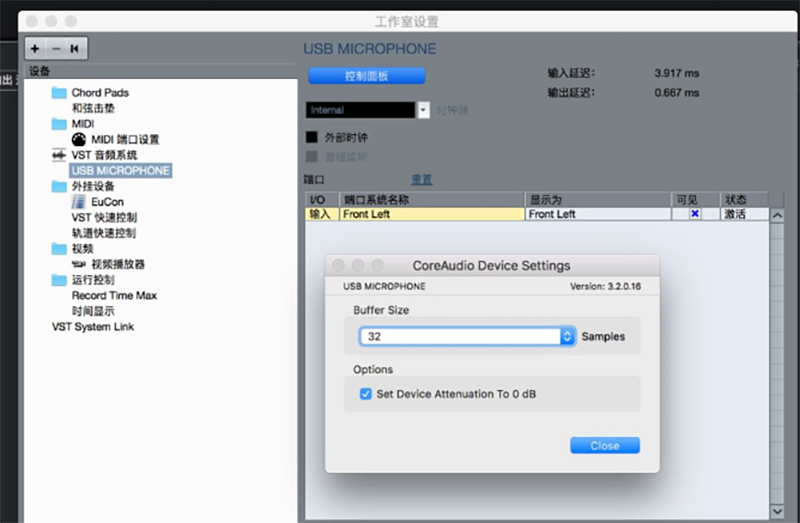This screenshot has height=523, width=800.
Task: Click the 重置 reset link above port table
Action: [421, 180]
